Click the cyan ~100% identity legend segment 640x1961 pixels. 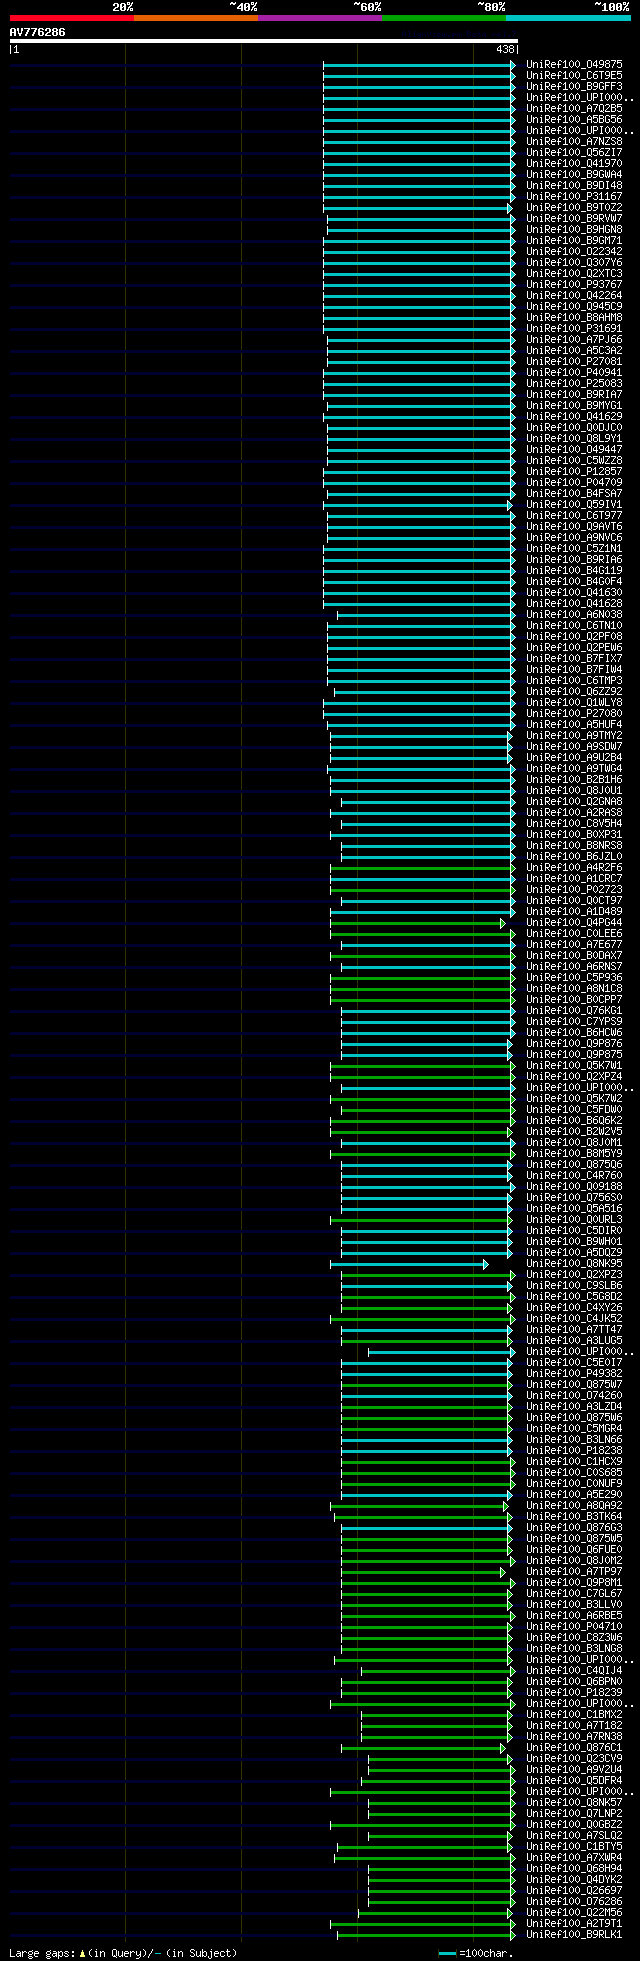568,18
